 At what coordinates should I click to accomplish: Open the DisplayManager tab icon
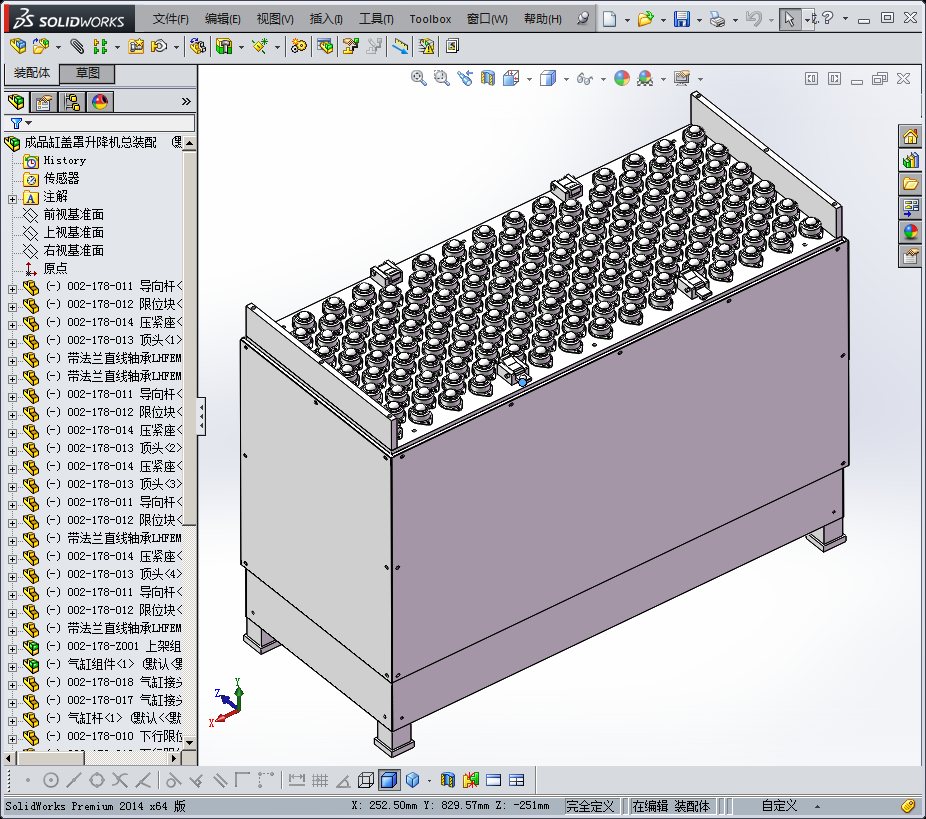pyautogui.click(x=100, y=102)
